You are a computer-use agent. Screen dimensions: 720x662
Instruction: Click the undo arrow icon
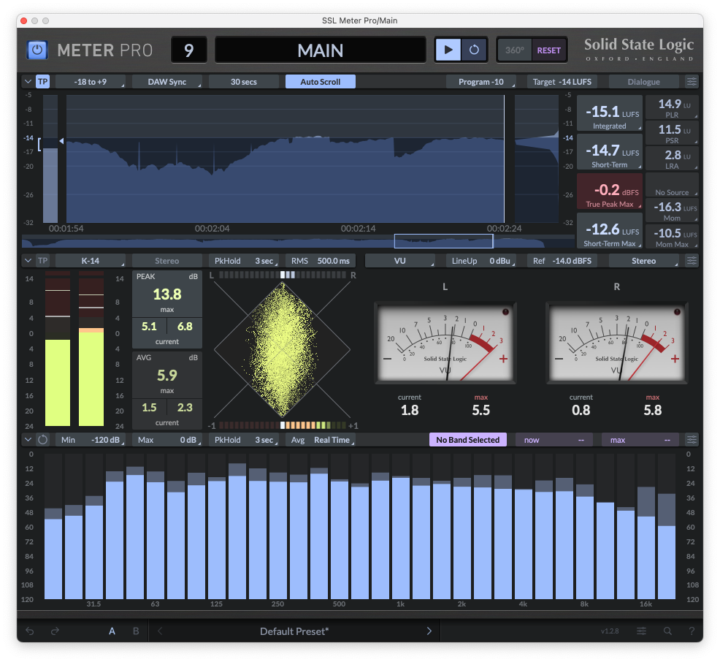tap(30, 631)
